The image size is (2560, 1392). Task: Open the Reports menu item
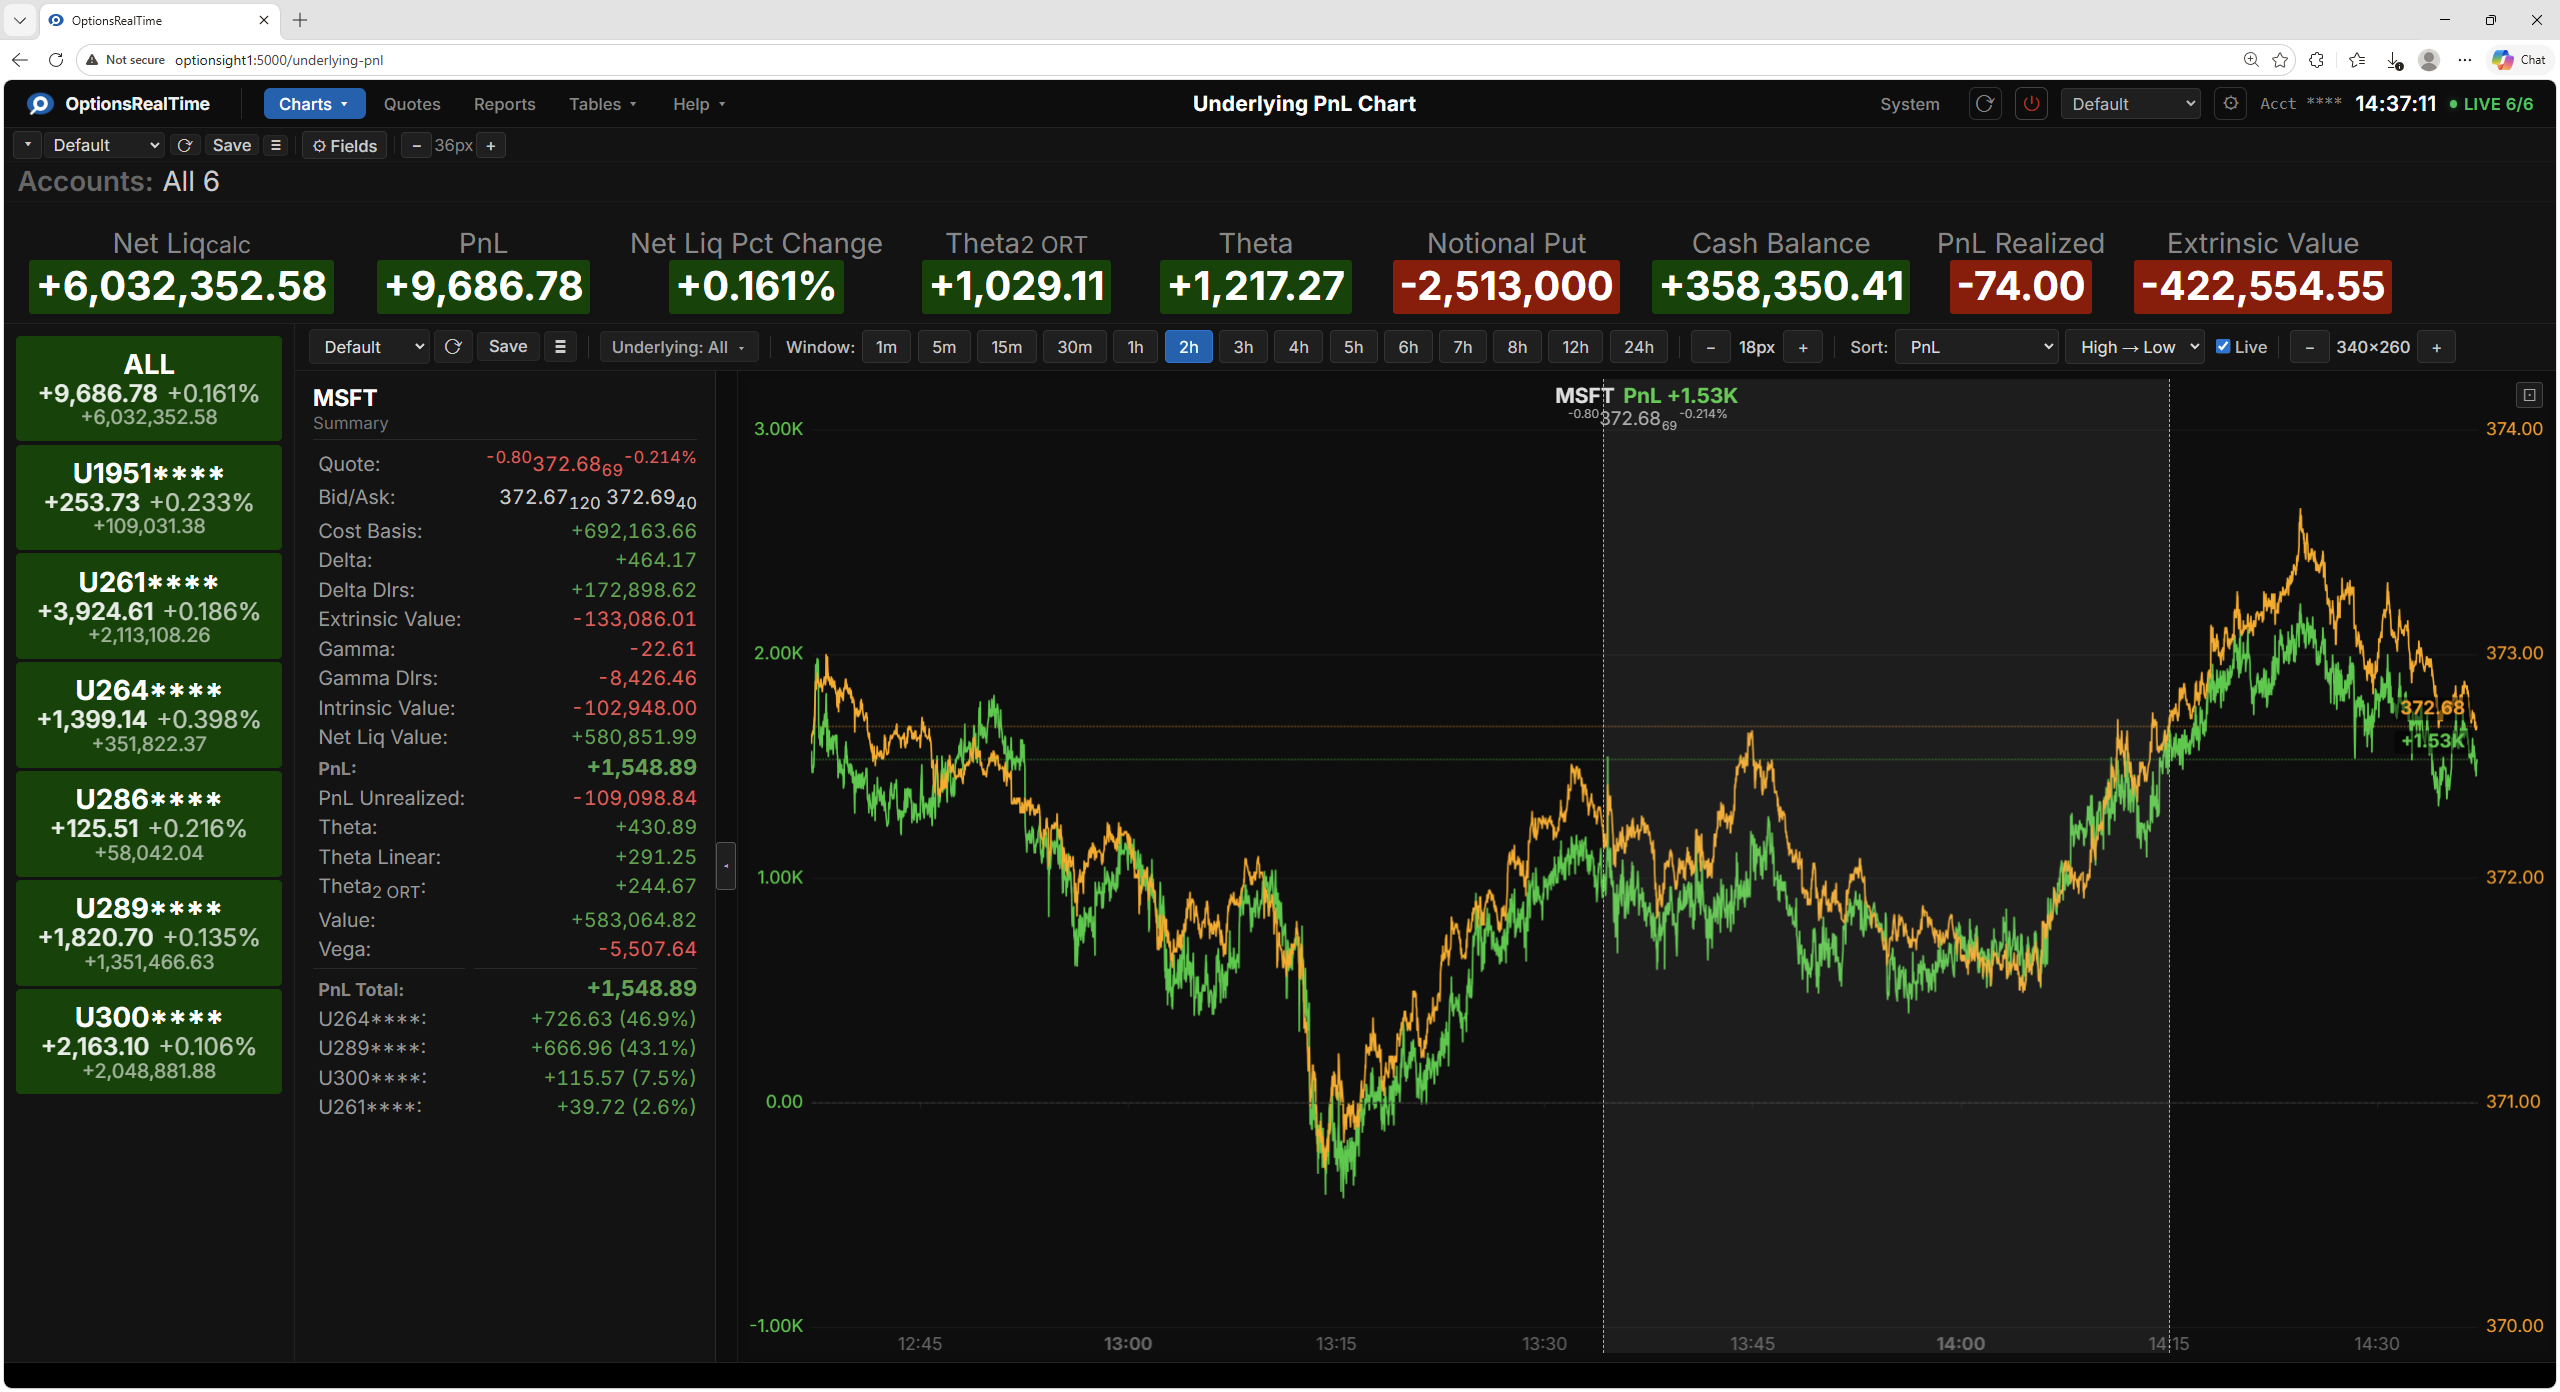[x=504, y=104]
